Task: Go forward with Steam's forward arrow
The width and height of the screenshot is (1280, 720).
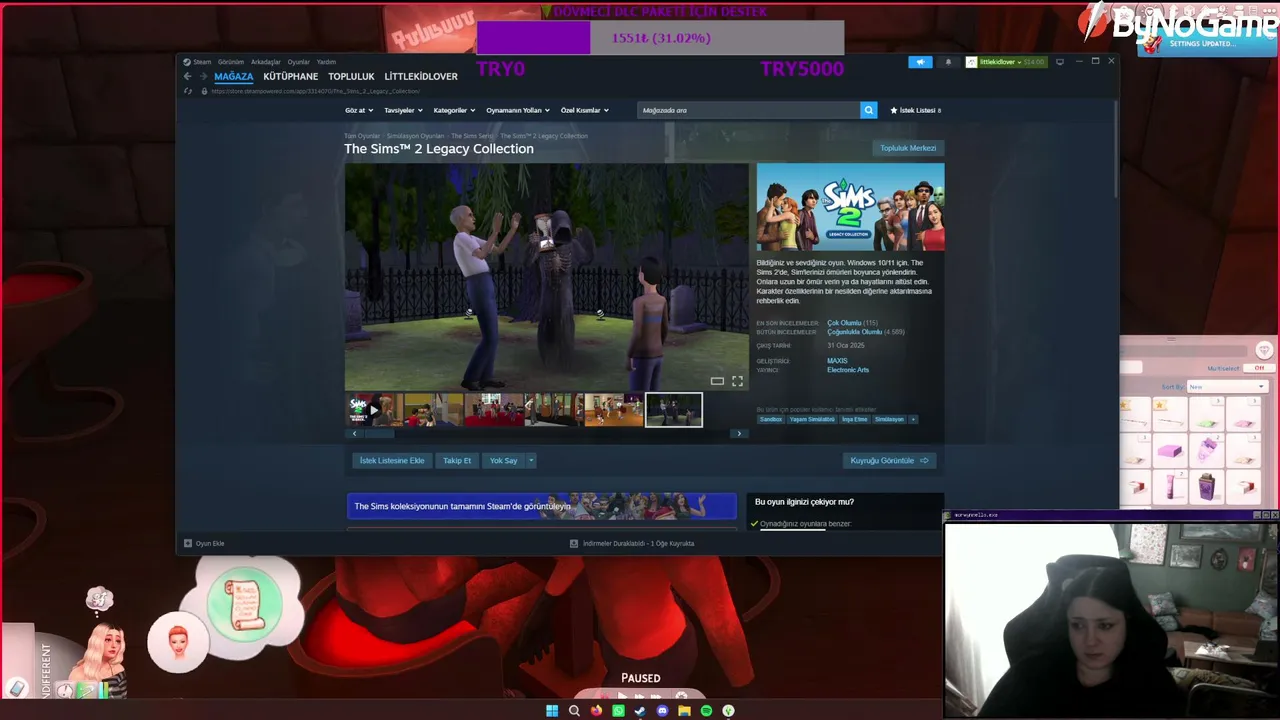Action: tap(203, 76)
